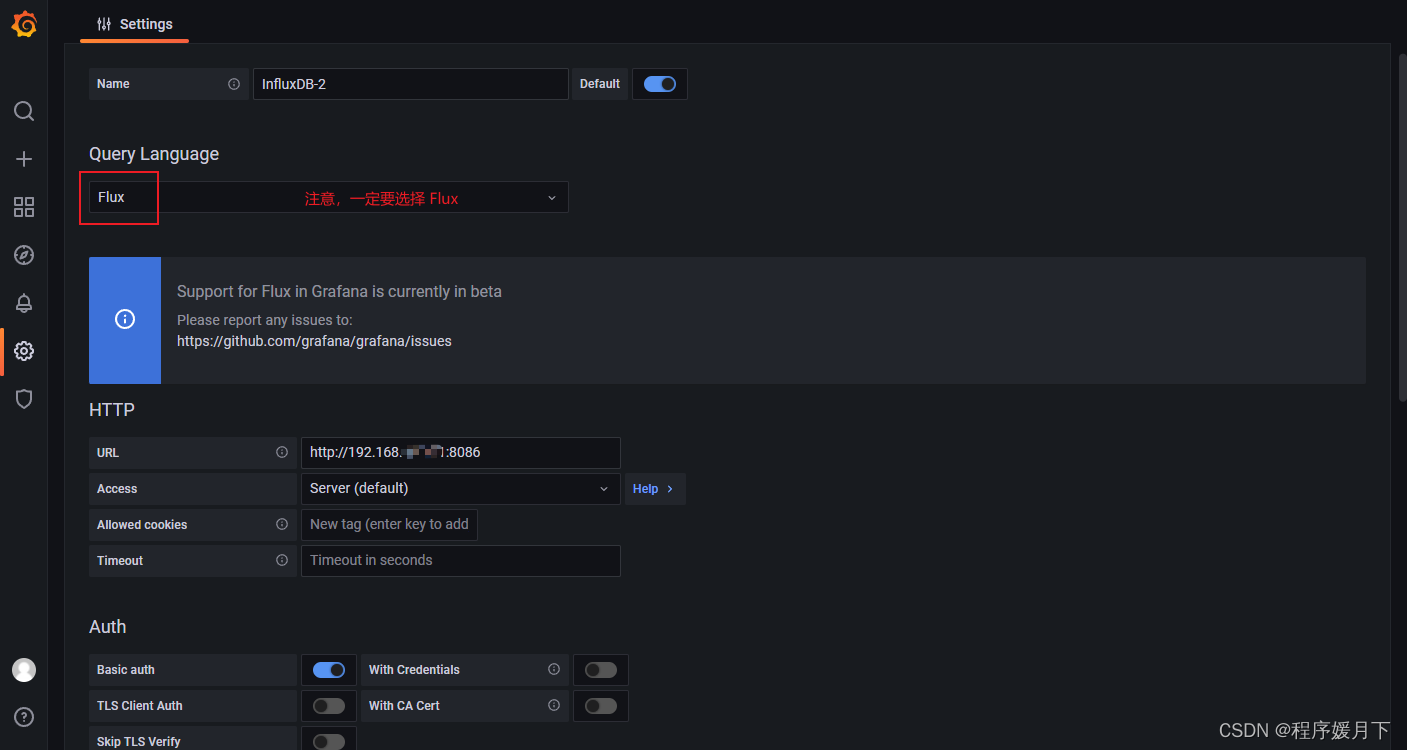Open the Help question mark icon

click(x=24, y=717)
